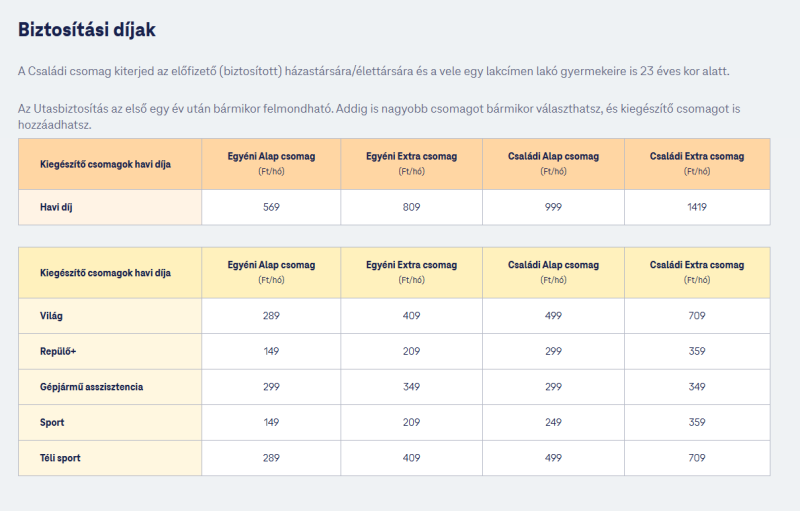Click the Családi Alap csomag header in orange table

coord(553,164)
